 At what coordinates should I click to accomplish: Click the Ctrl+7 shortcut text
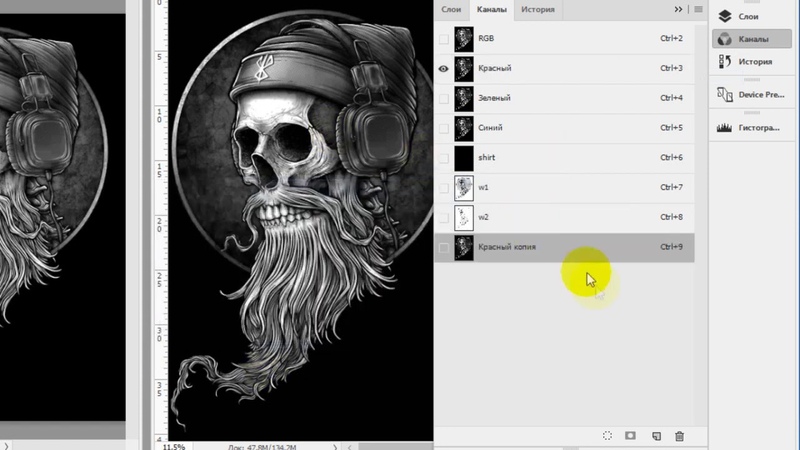point(671,187)
